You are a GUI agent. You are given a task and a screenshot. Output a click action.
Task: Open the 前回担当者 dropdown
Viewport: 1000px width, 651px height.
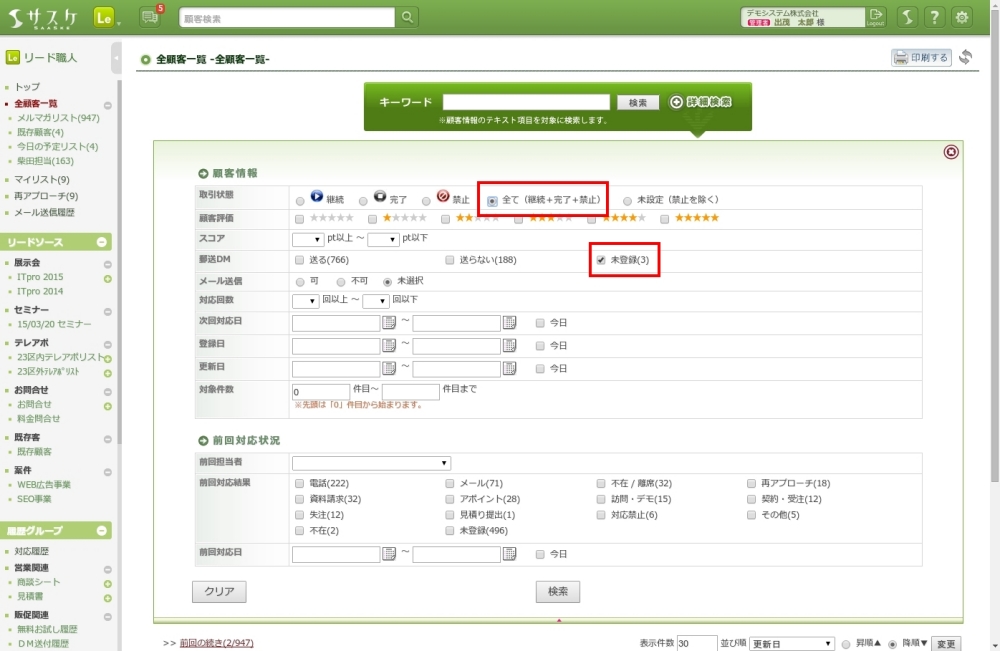point(371,463)
